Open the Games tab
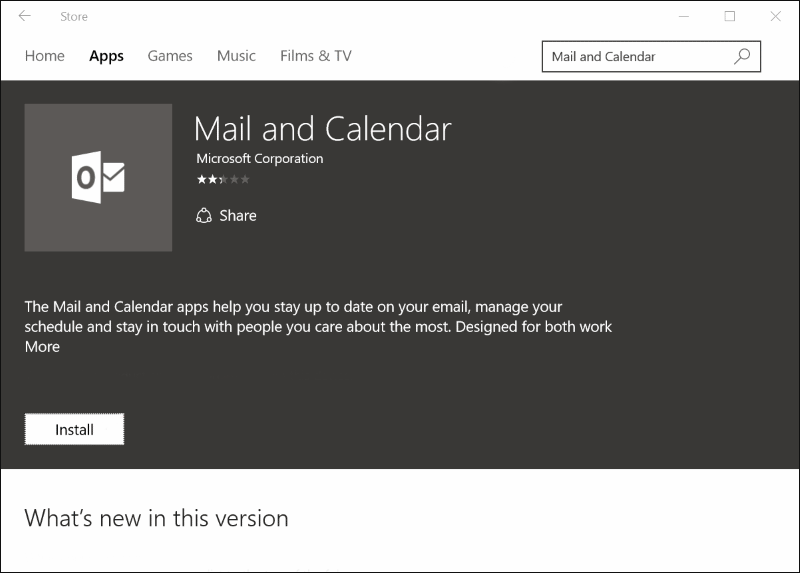This screenshot has height=573, width=800. tap(170, 56)
